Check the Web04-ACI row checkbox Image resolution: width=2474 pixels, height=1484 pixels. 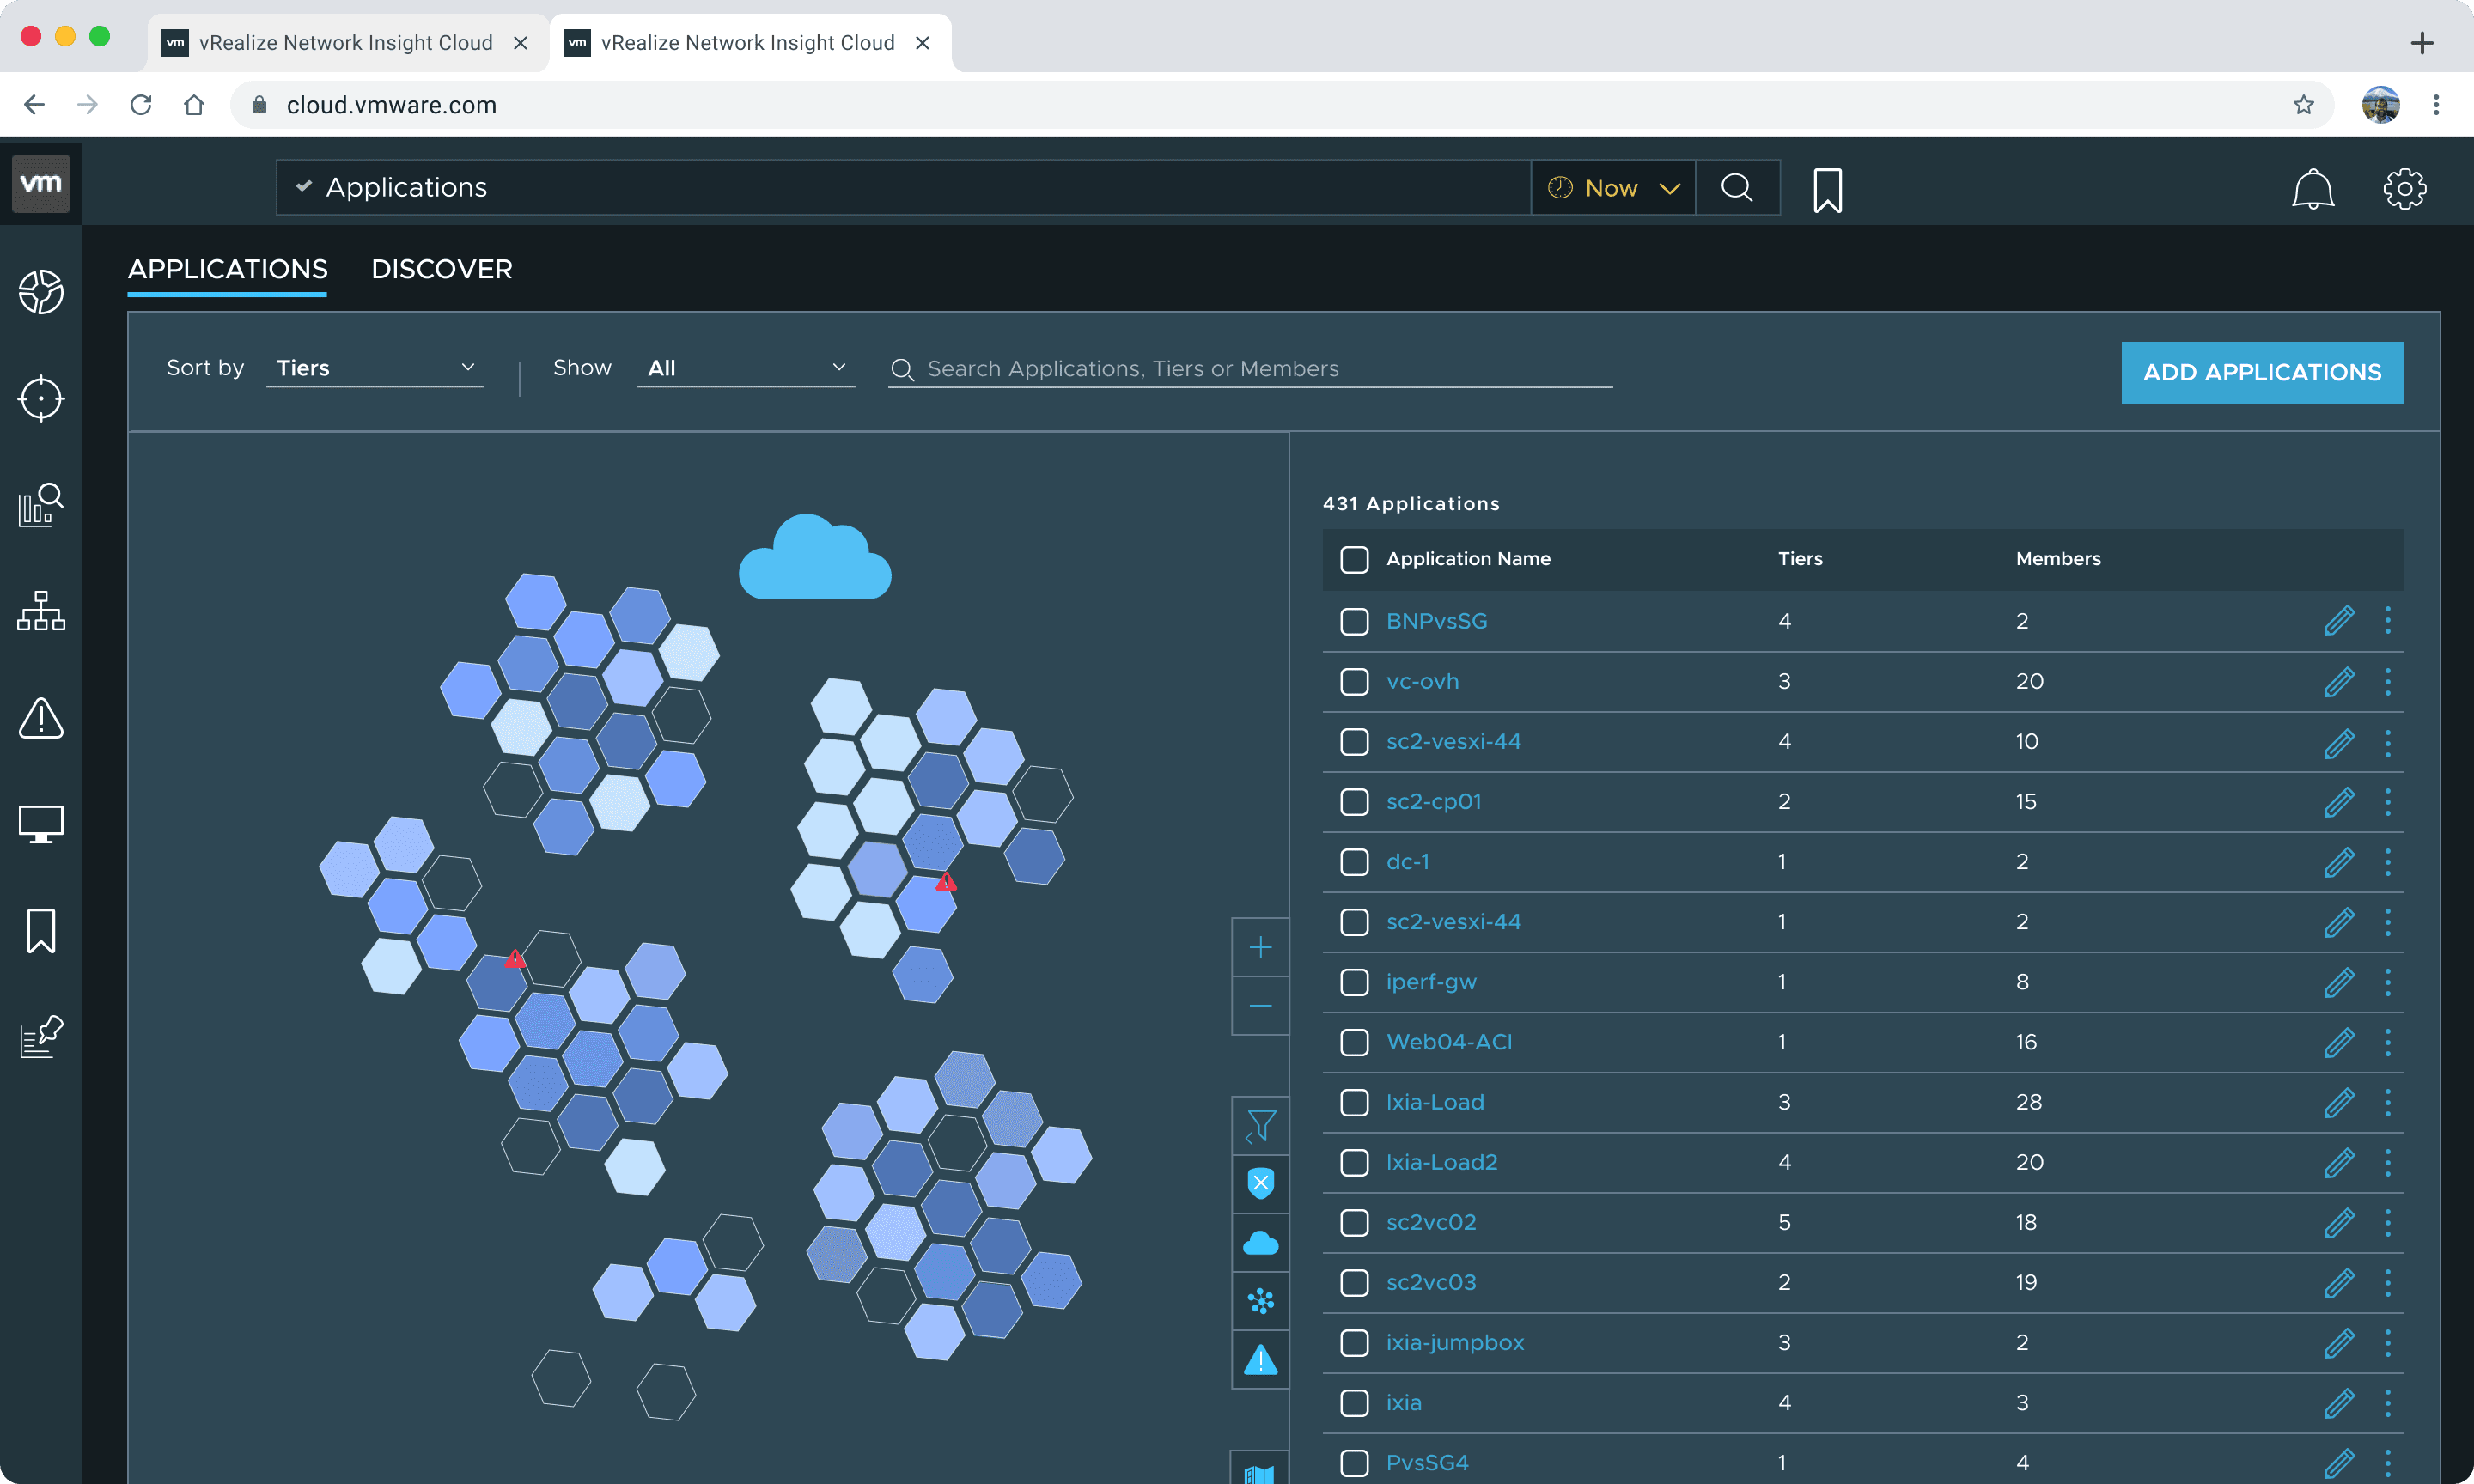[x=1355, y=1042]
